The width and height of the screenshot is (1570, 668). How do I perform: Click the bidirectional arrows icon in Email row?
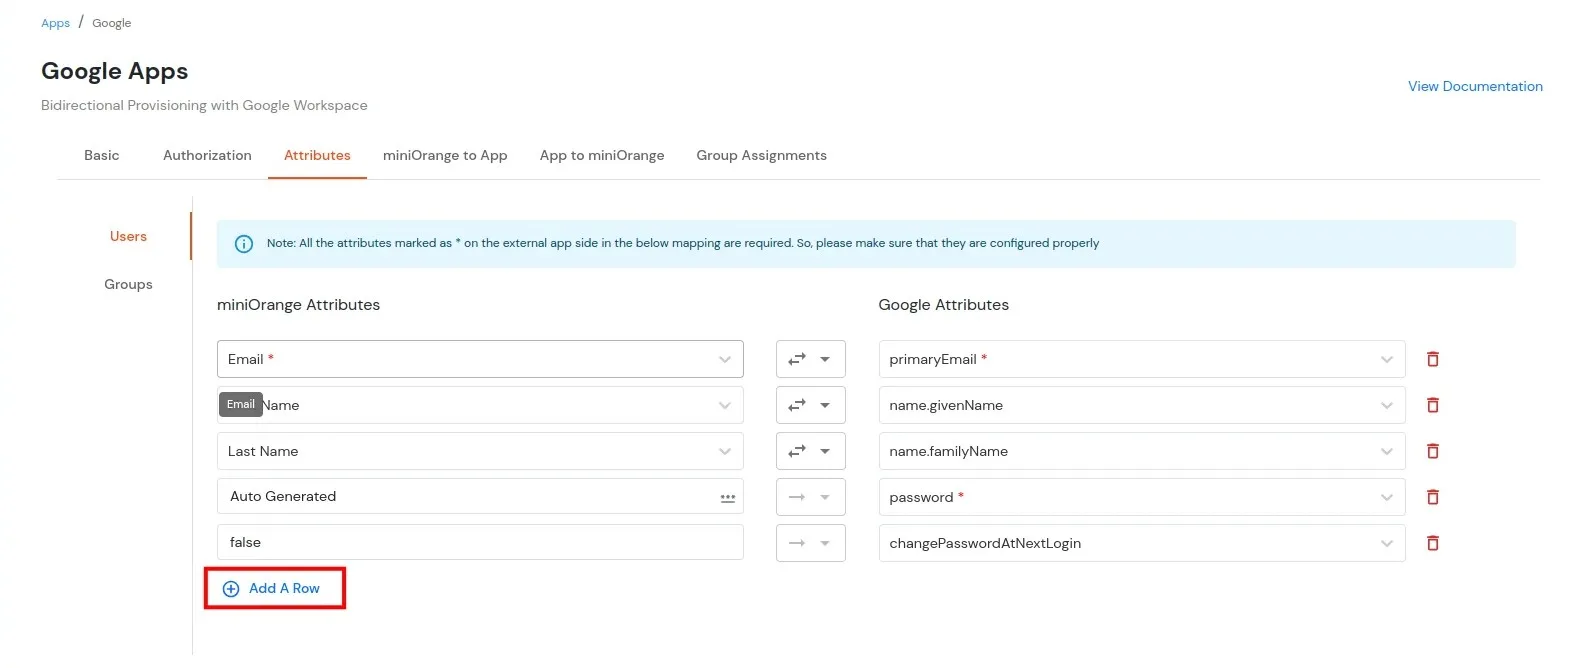click(797, 359)
